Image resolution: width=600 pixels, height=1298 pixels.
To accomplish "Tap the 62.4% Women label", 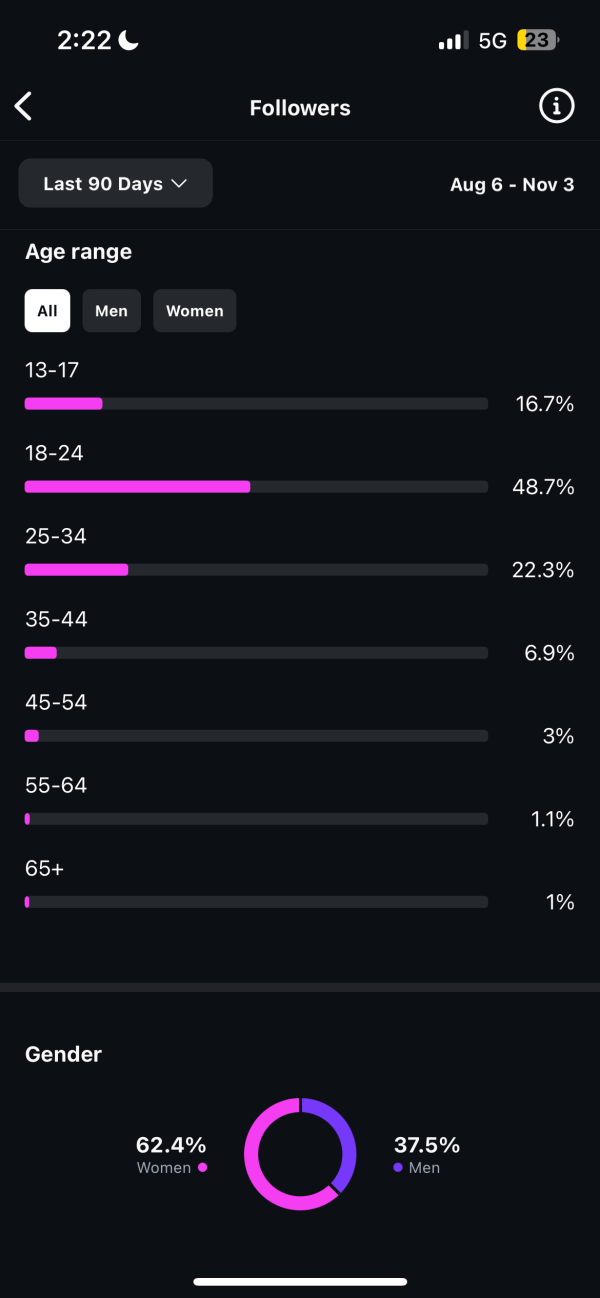I will pos(171,1145).
